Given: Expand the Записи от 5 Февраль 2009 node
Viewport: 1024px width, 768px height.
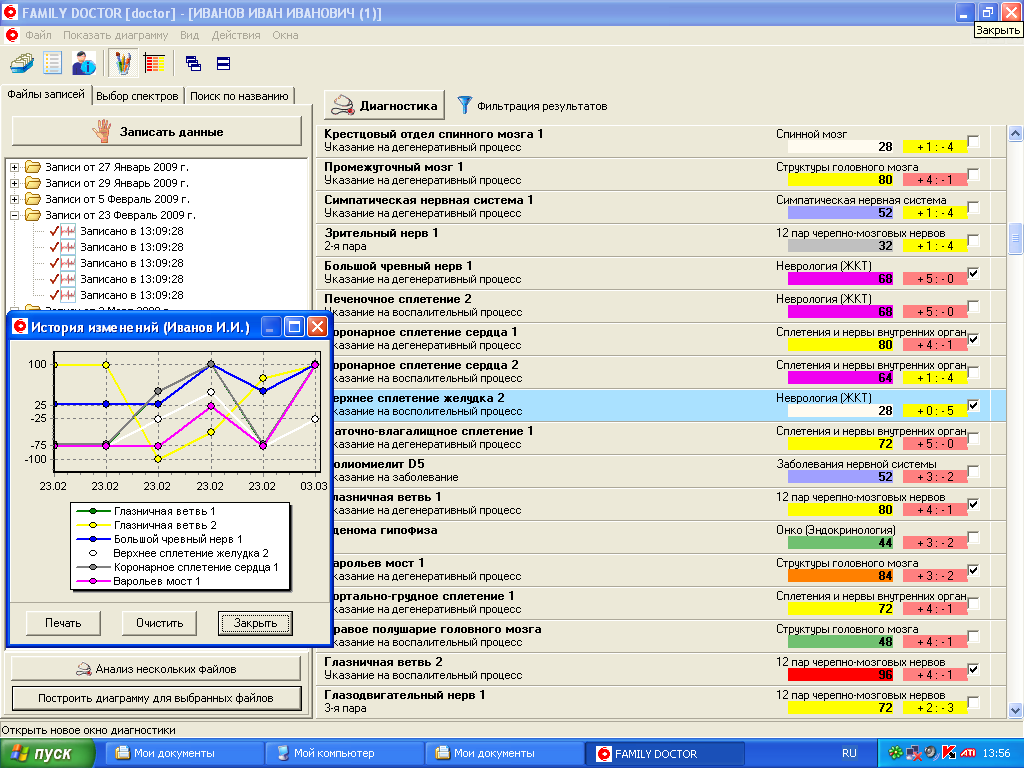Looking at the screenshot, I should [x=14, y=199].
